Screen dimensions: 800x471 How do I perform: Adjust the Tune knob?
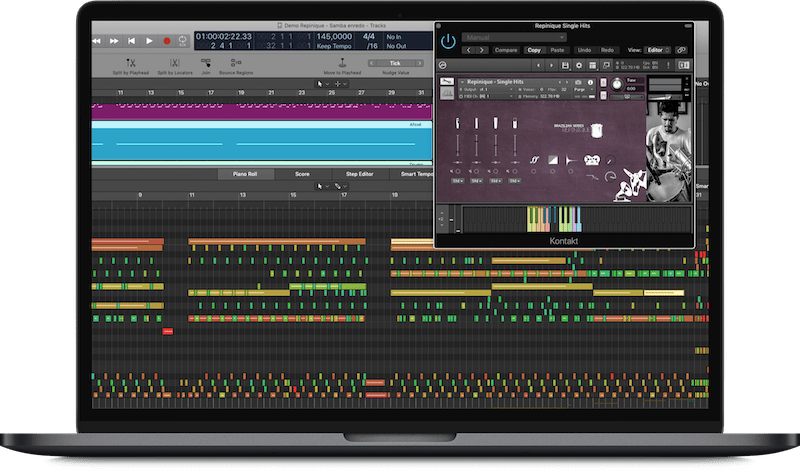click(617, 84)
